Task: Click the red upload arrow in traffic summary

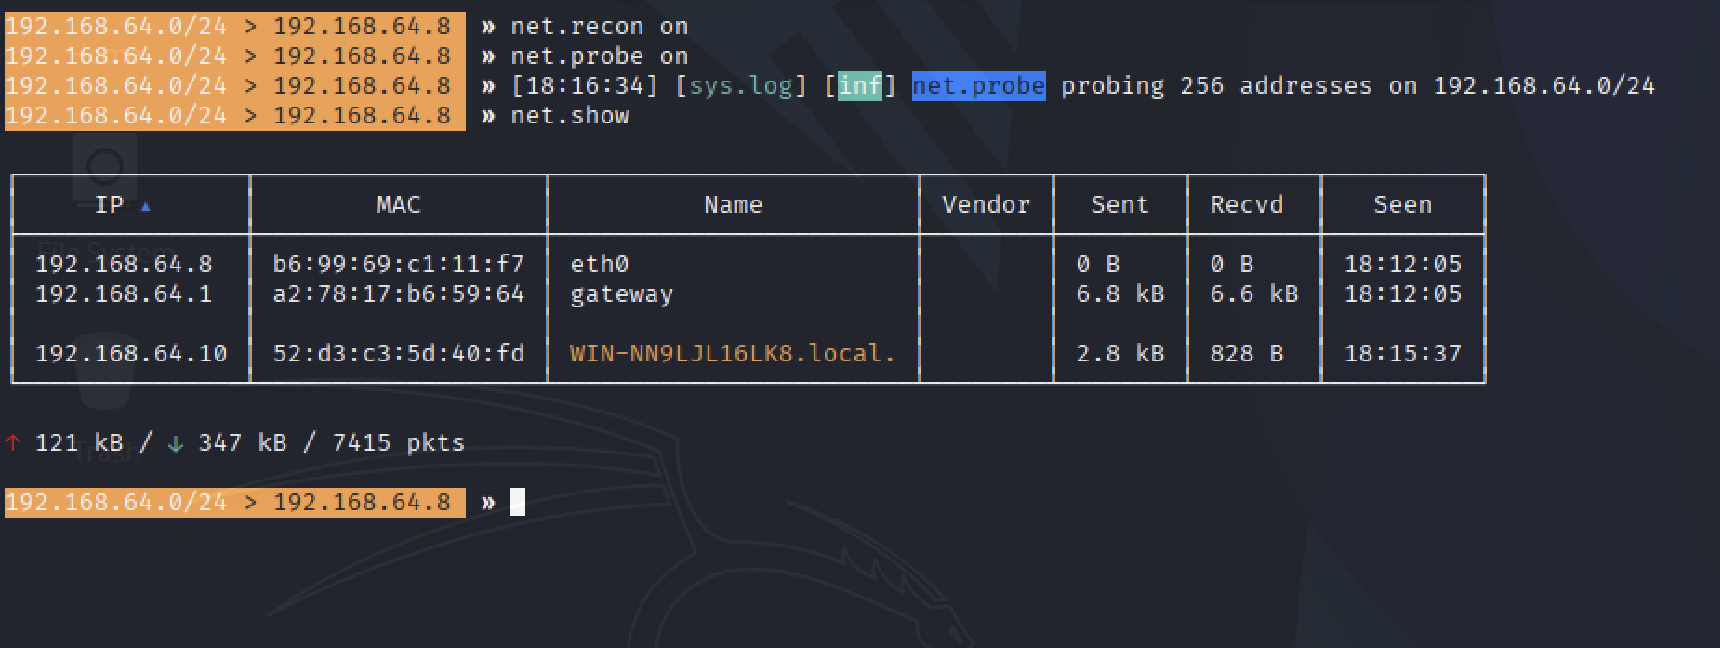Action: [13, 443]
